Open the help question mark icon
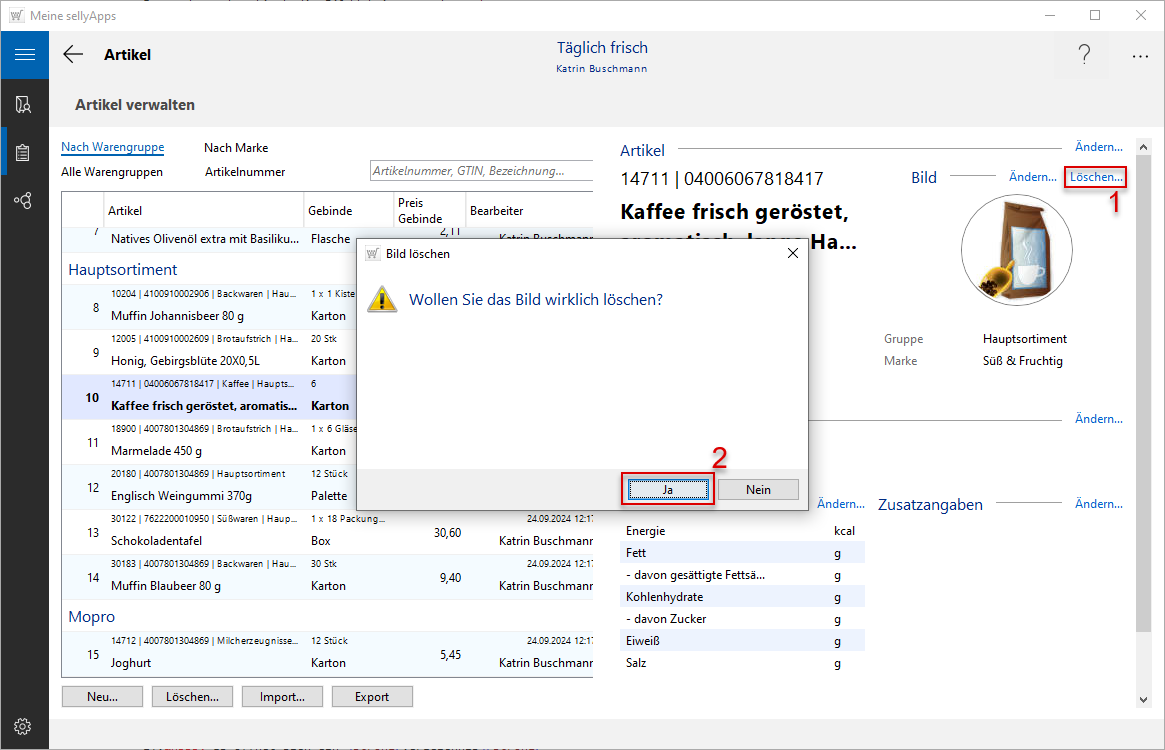Screen dimensions: 1165x750 click(x=1084, y=56)
